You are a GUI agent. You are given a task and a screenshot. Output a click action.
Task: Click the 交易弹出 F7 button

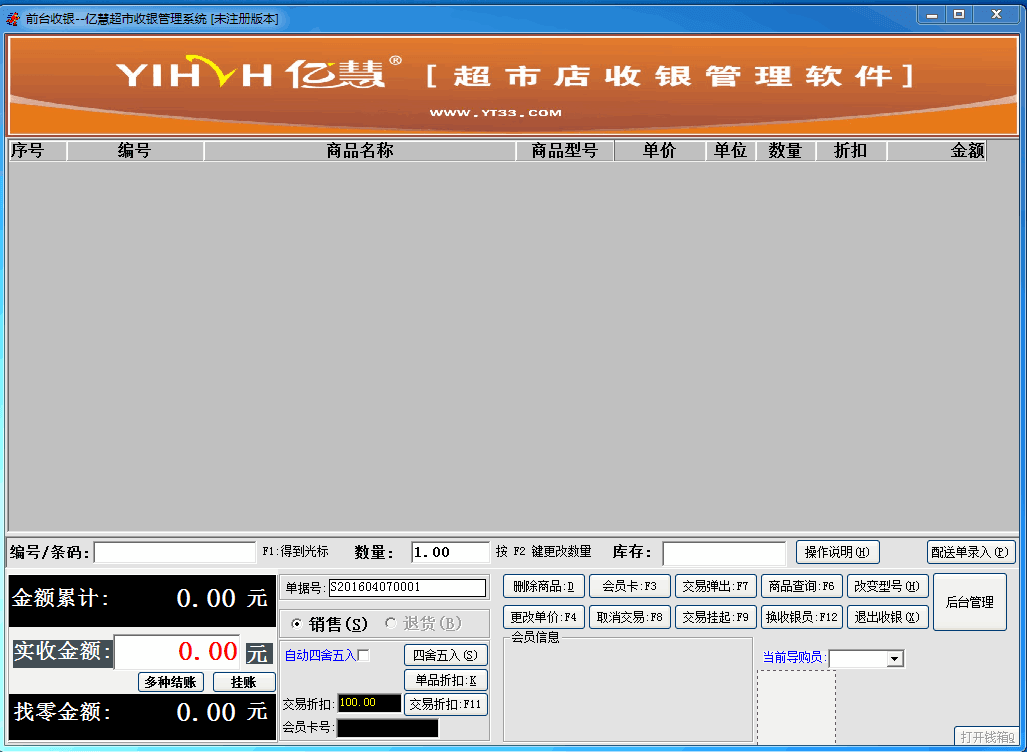click(715, 586)
